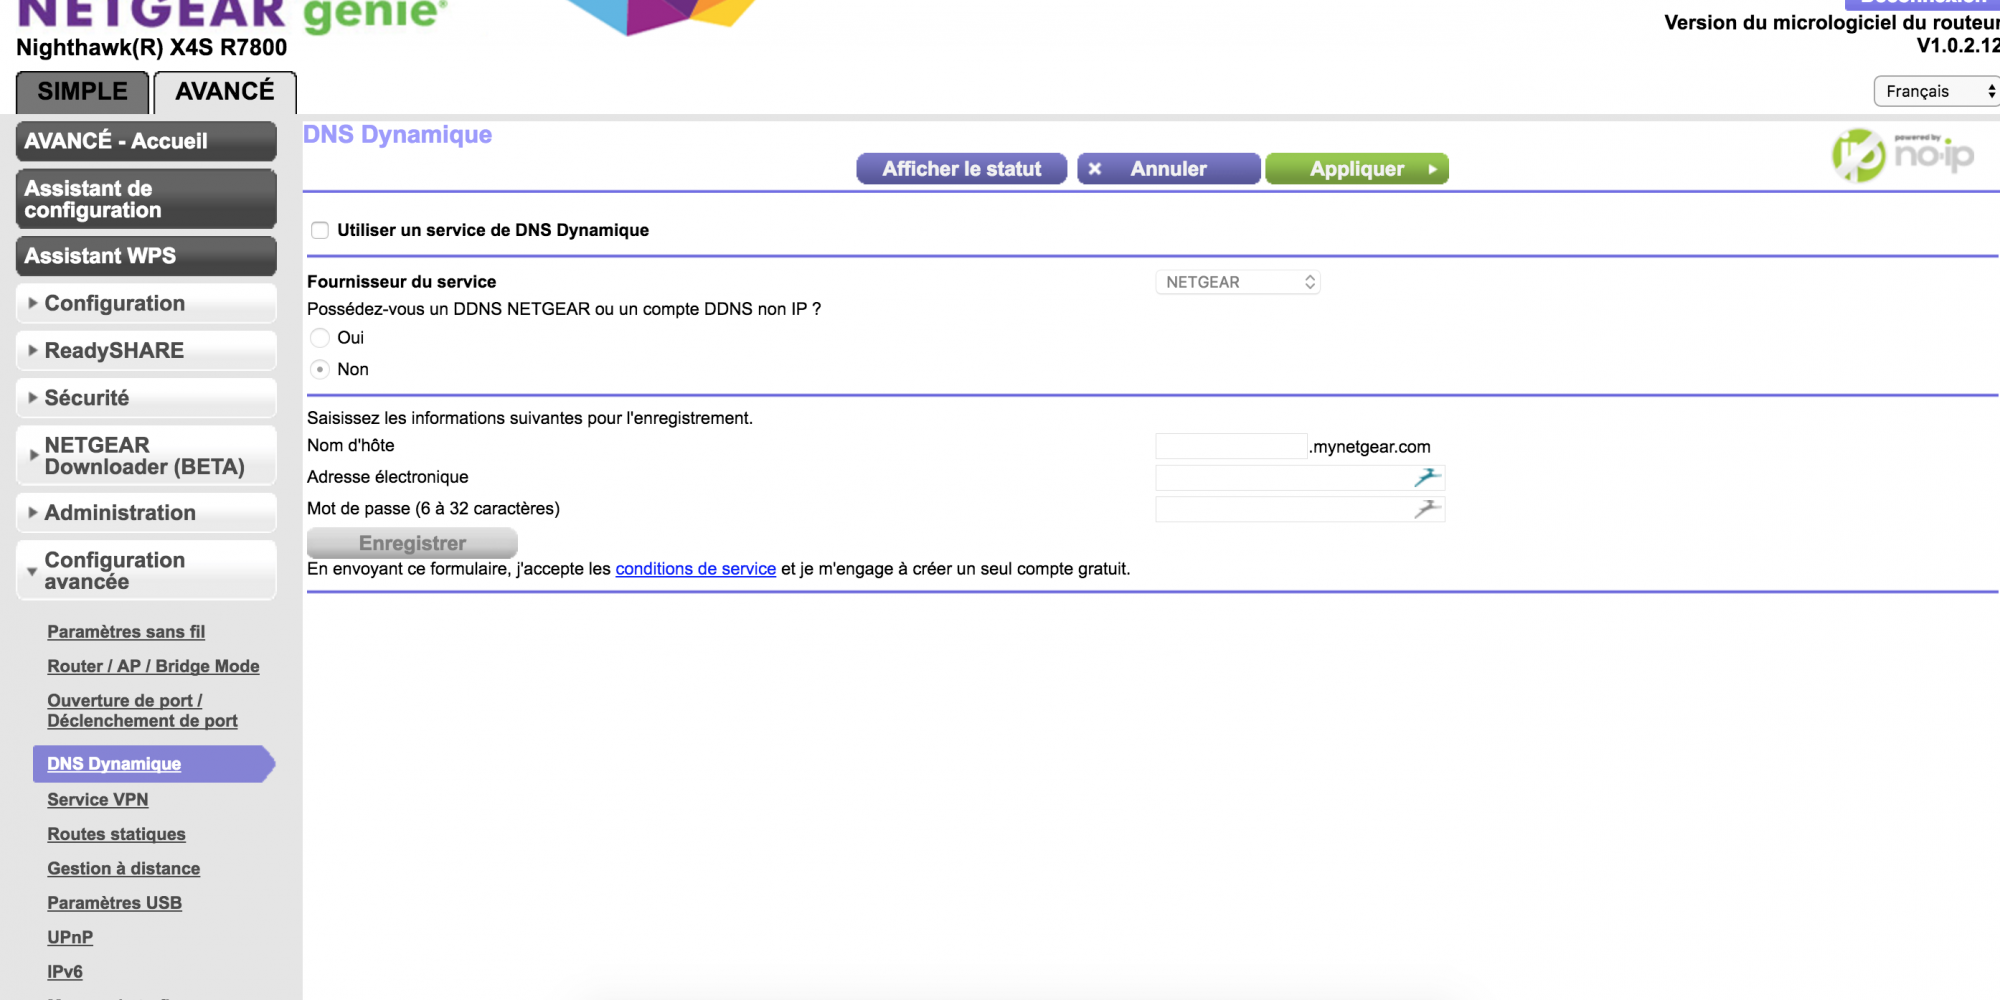The width and height of the screenshot is (2000, 1000).
Task: Open Gestion à distance link
Action: click(x=124, y=869)
